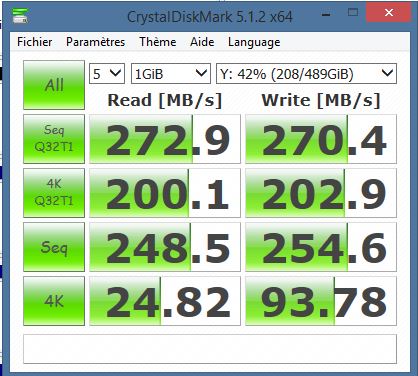This screenshot has width=418, height=376.
Task: Open the Paramètres menu
Action: 95,42
